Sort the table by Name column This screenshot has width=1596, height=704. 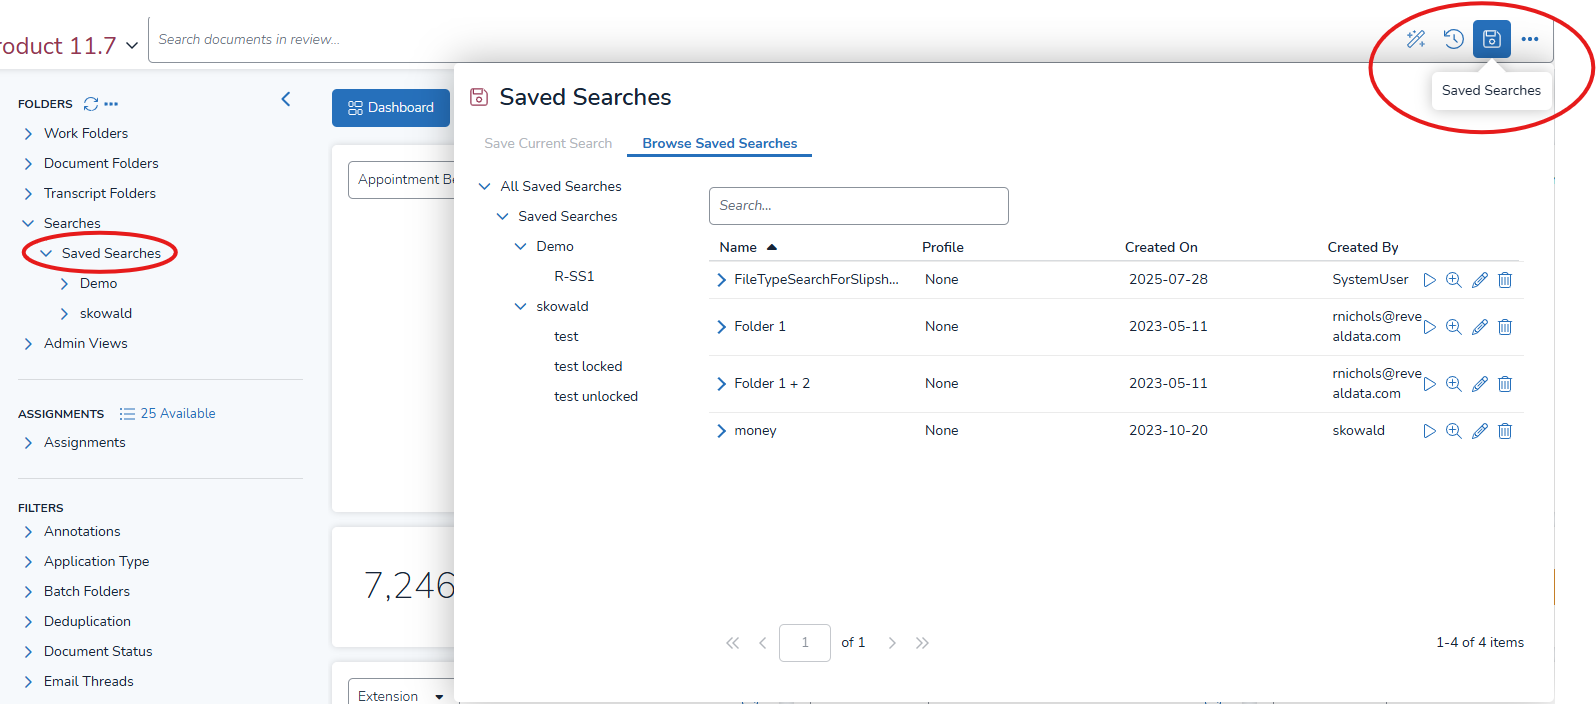[x=738, y=248]
